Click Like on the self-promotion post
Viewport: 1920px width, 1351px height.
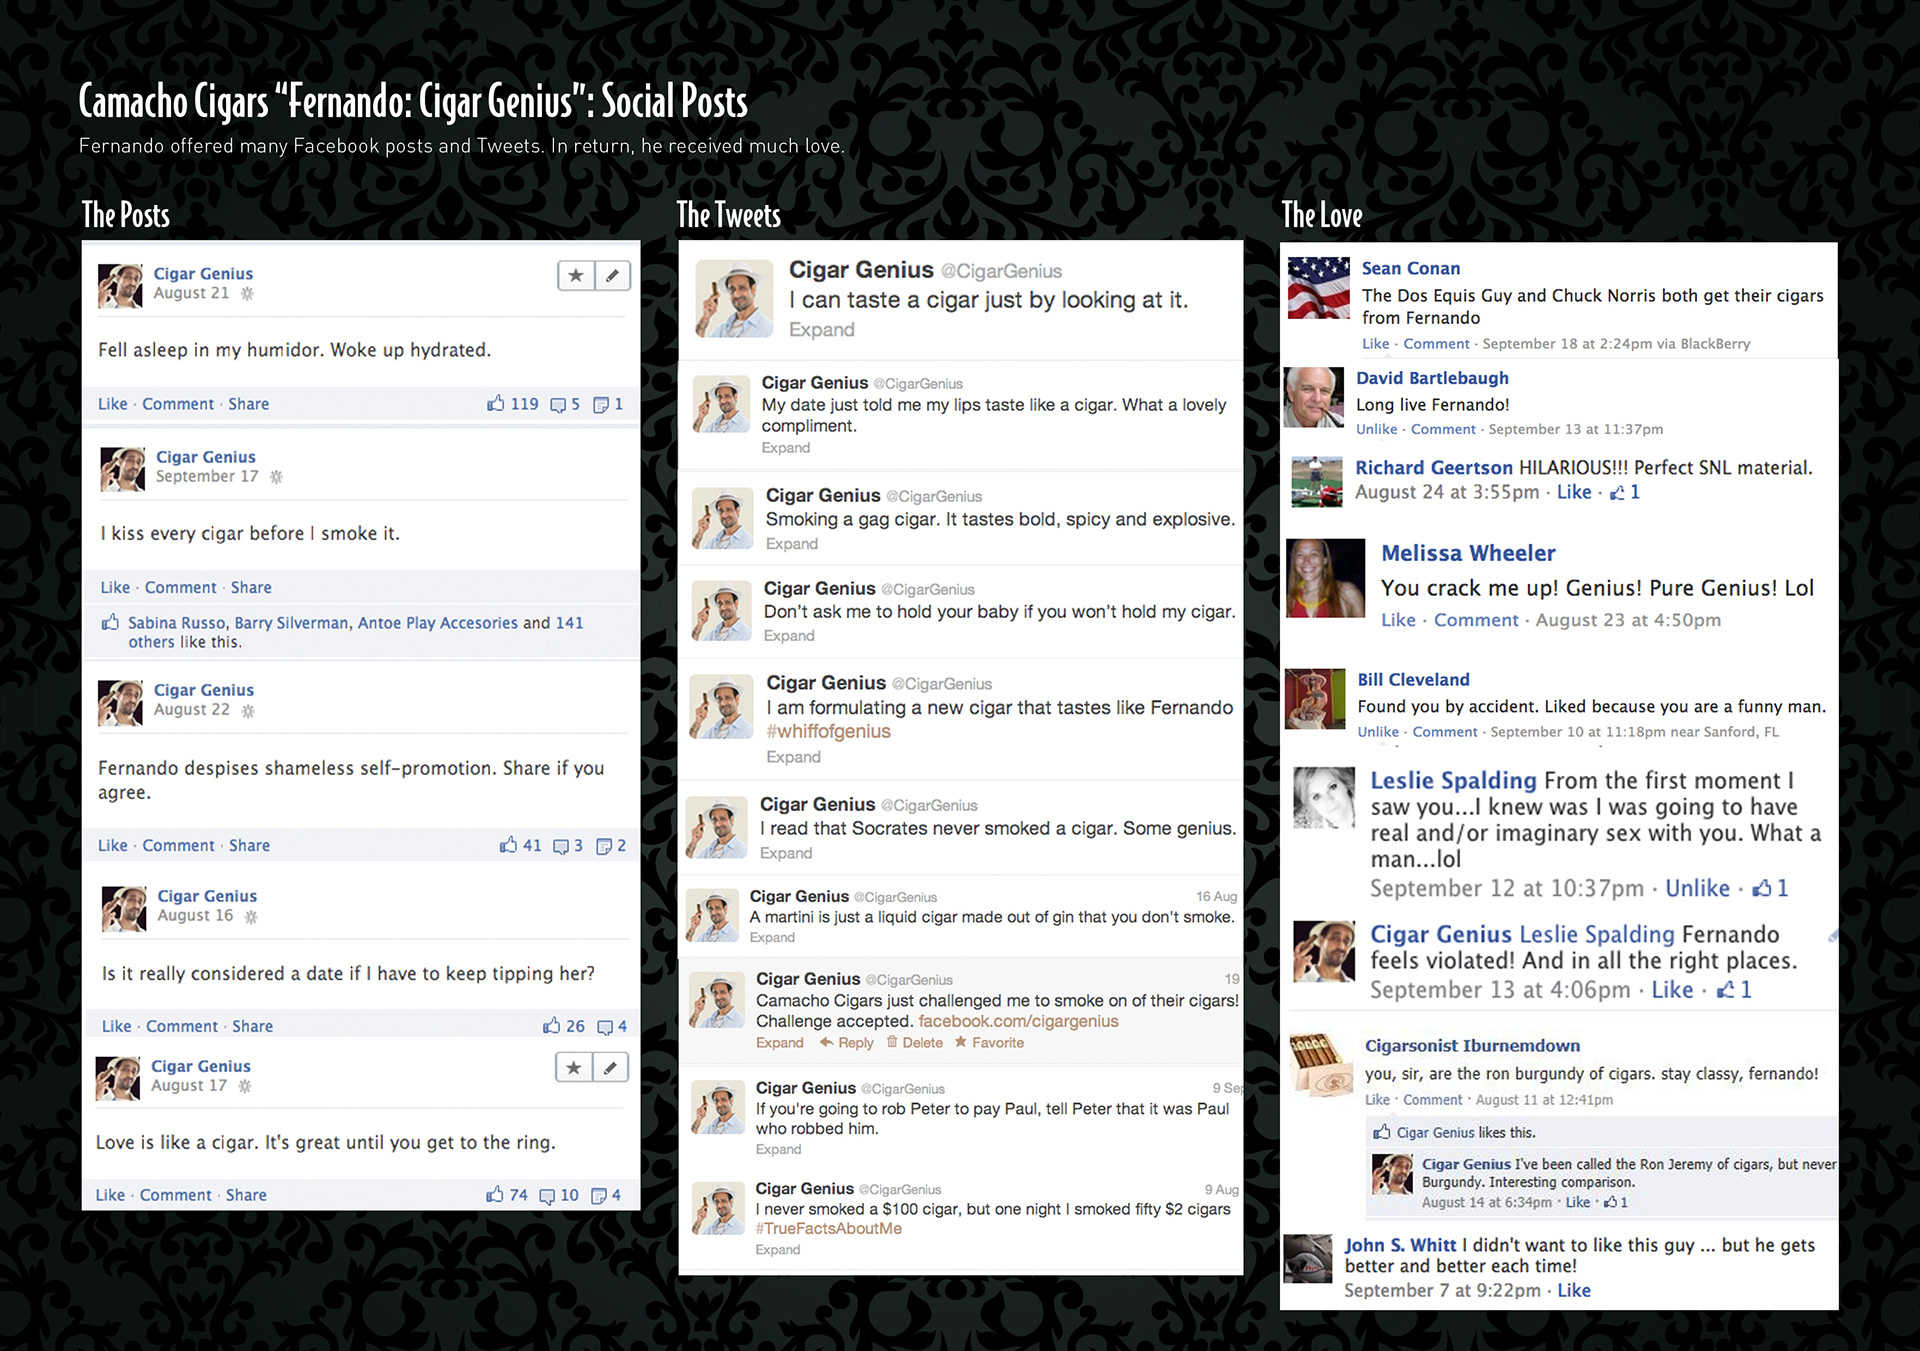[113, 845]
